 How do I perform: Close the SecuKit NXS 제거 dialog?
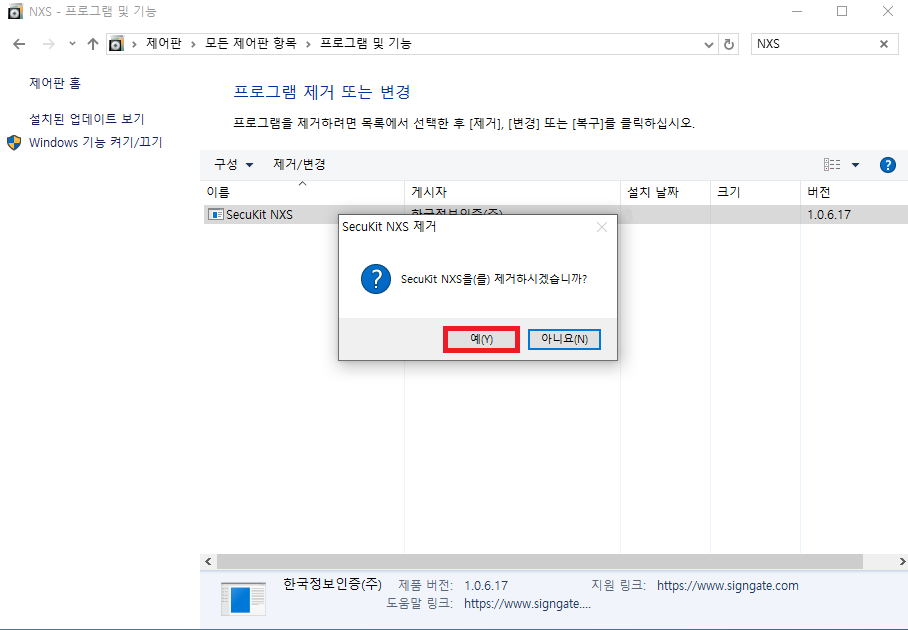click(602, 227)
